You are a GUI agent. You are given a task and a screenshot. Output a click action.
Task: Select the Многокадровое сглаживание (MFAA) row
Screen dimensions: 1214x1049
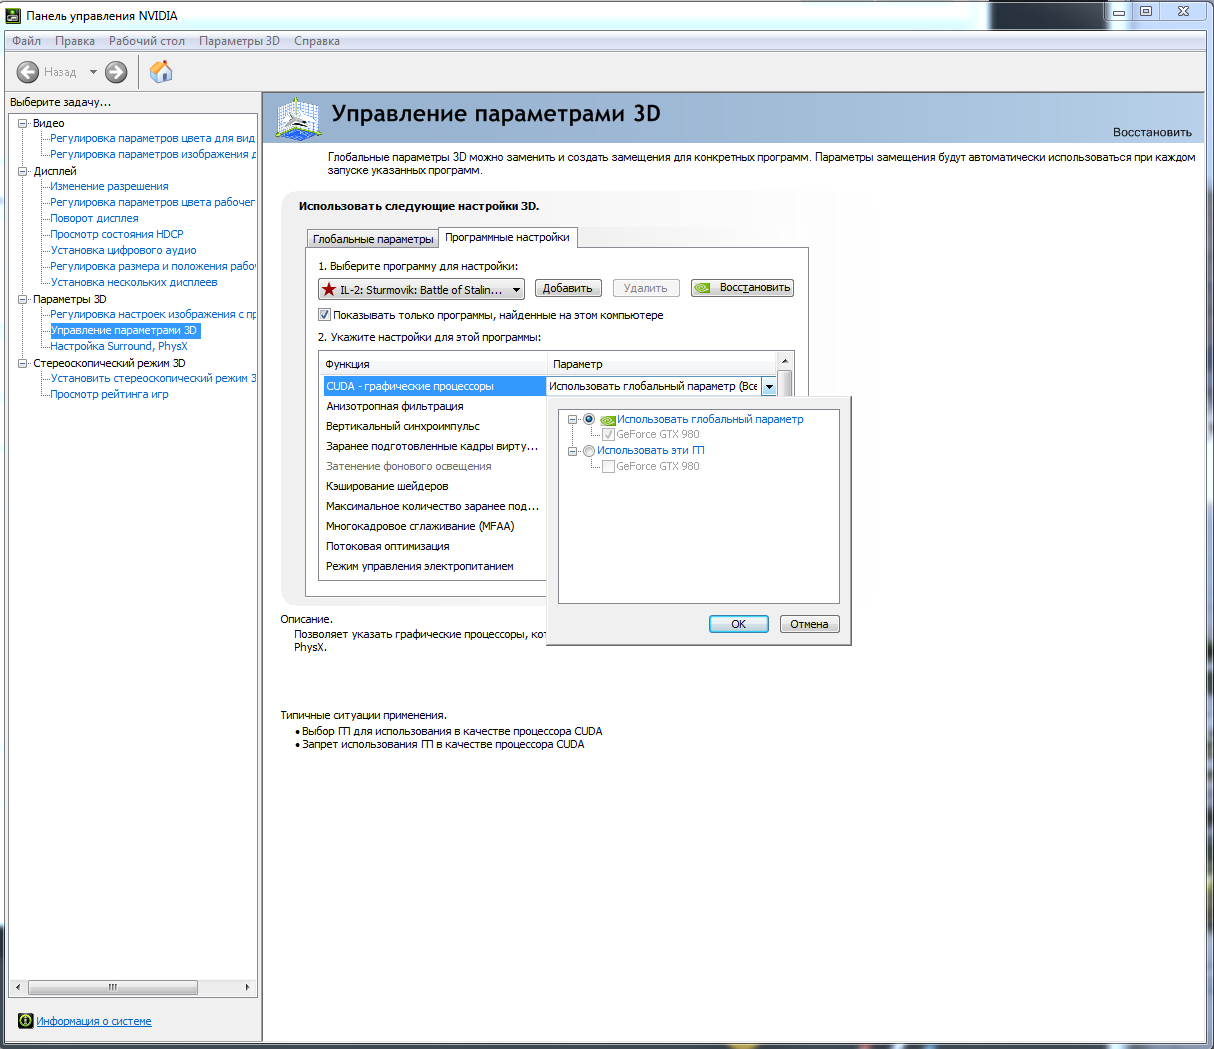point(435,526)
